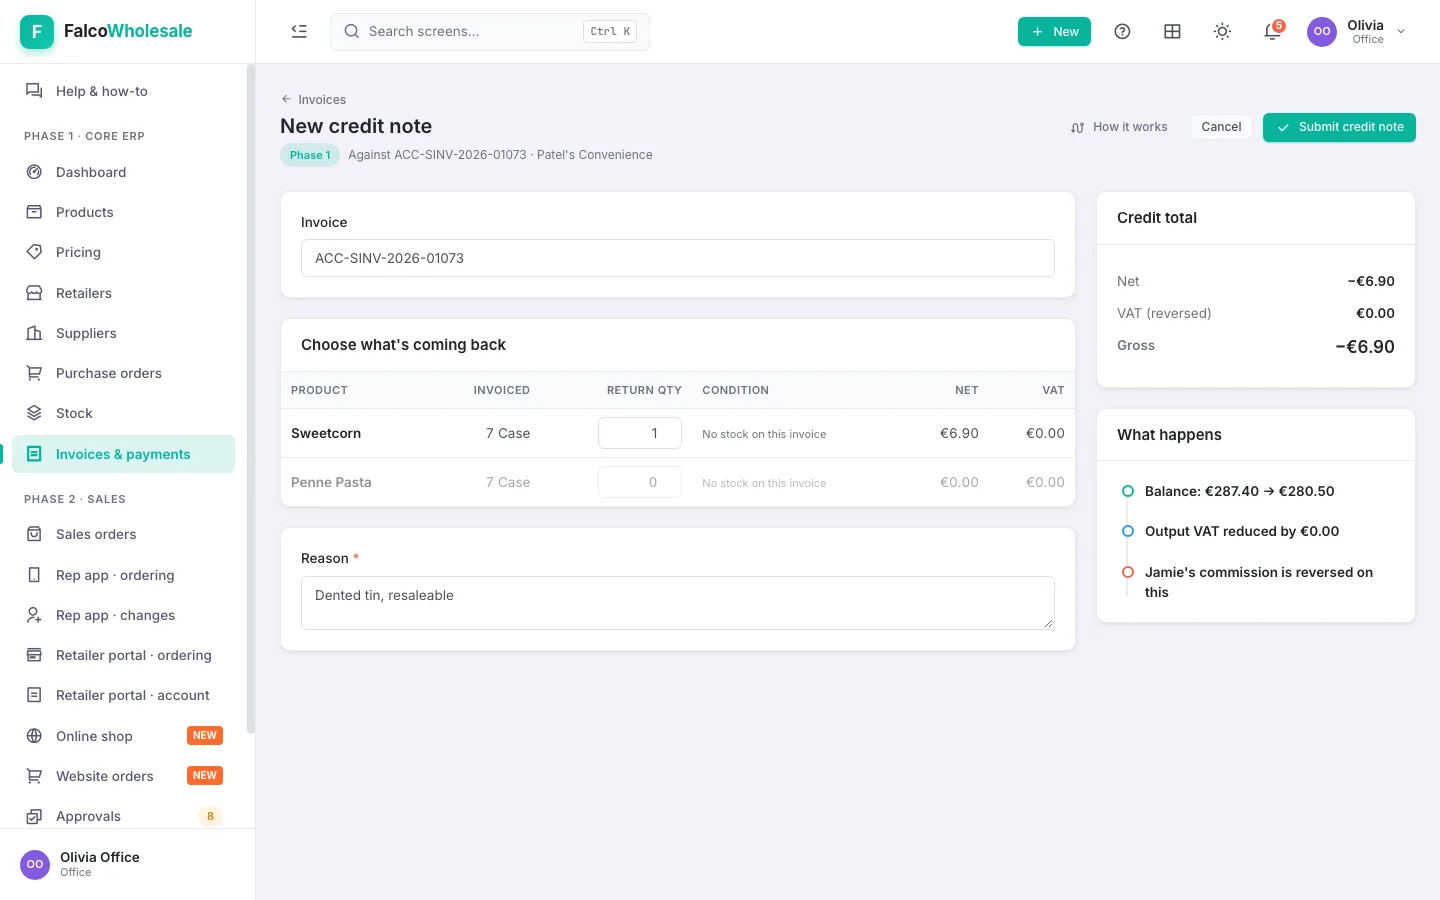Open the Invoice ACC-SINV-2026-01073 selector field
The height and width of the screenshot is (900, 1440).
678,258
